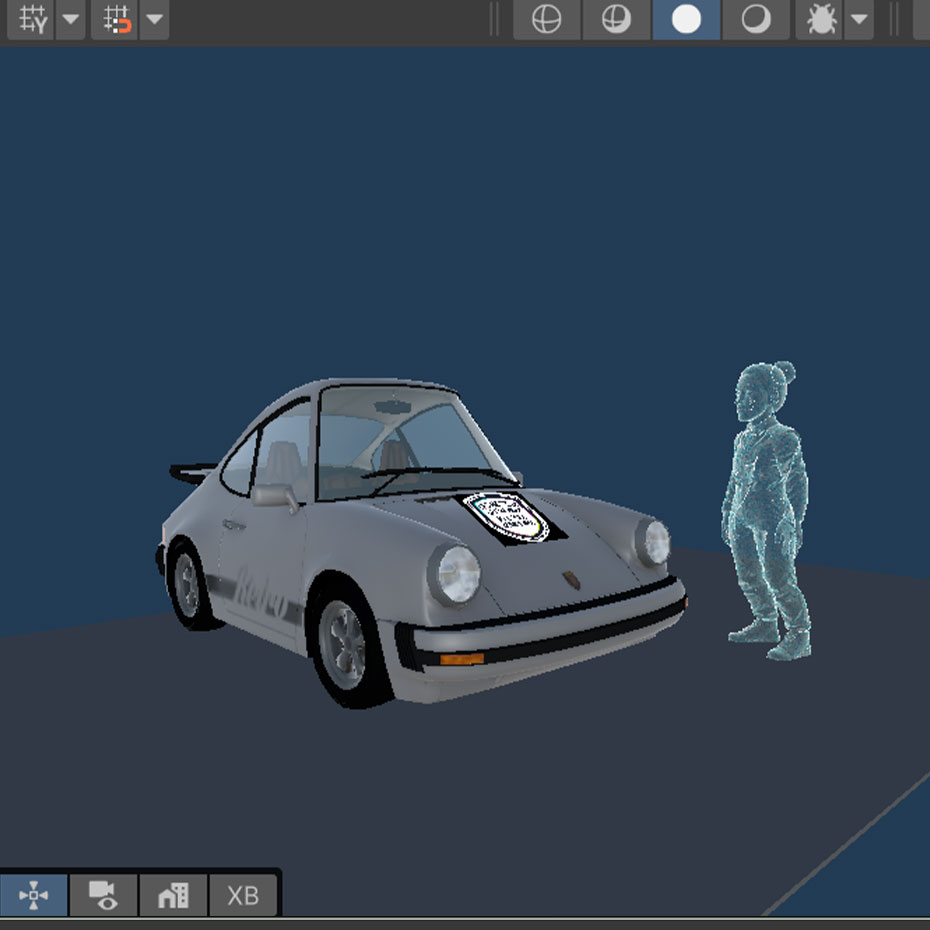
Task: Toggle the four-arrow navigation mode button
Action: click(x=34, y=895)
